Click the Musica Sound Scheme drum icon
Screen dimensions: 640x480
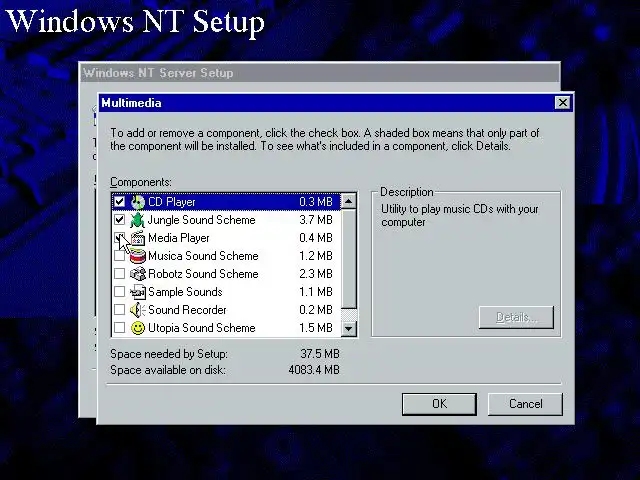[x=138, y=256]
